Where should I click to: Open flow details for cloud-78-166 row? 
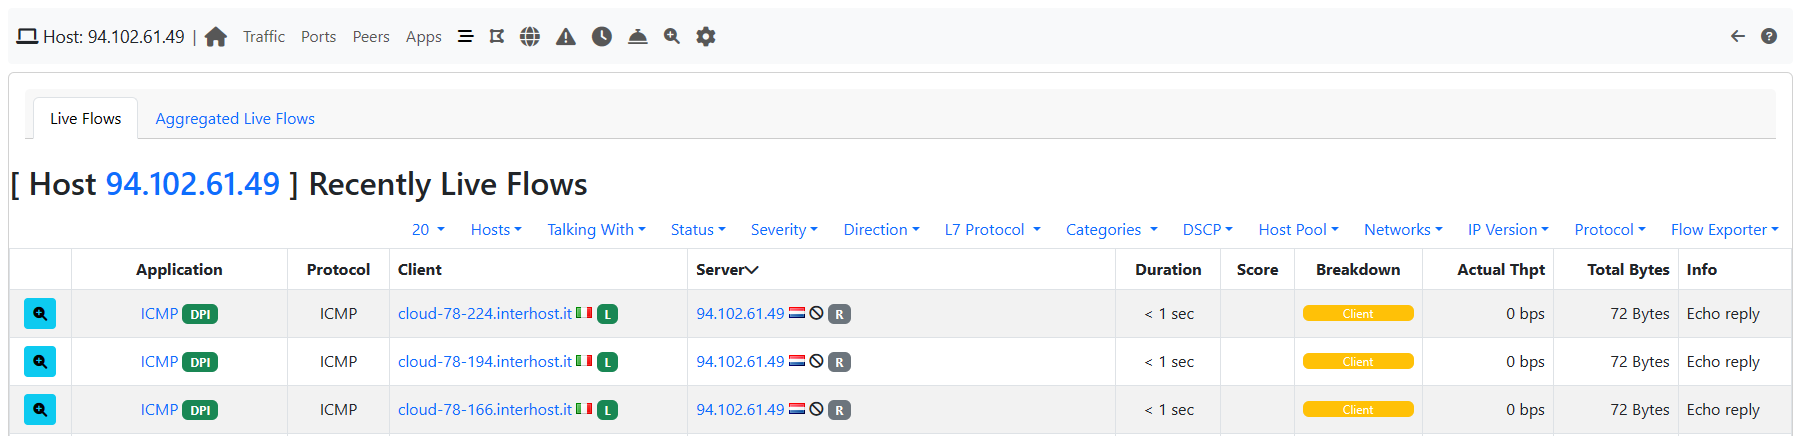click(40, 409)
